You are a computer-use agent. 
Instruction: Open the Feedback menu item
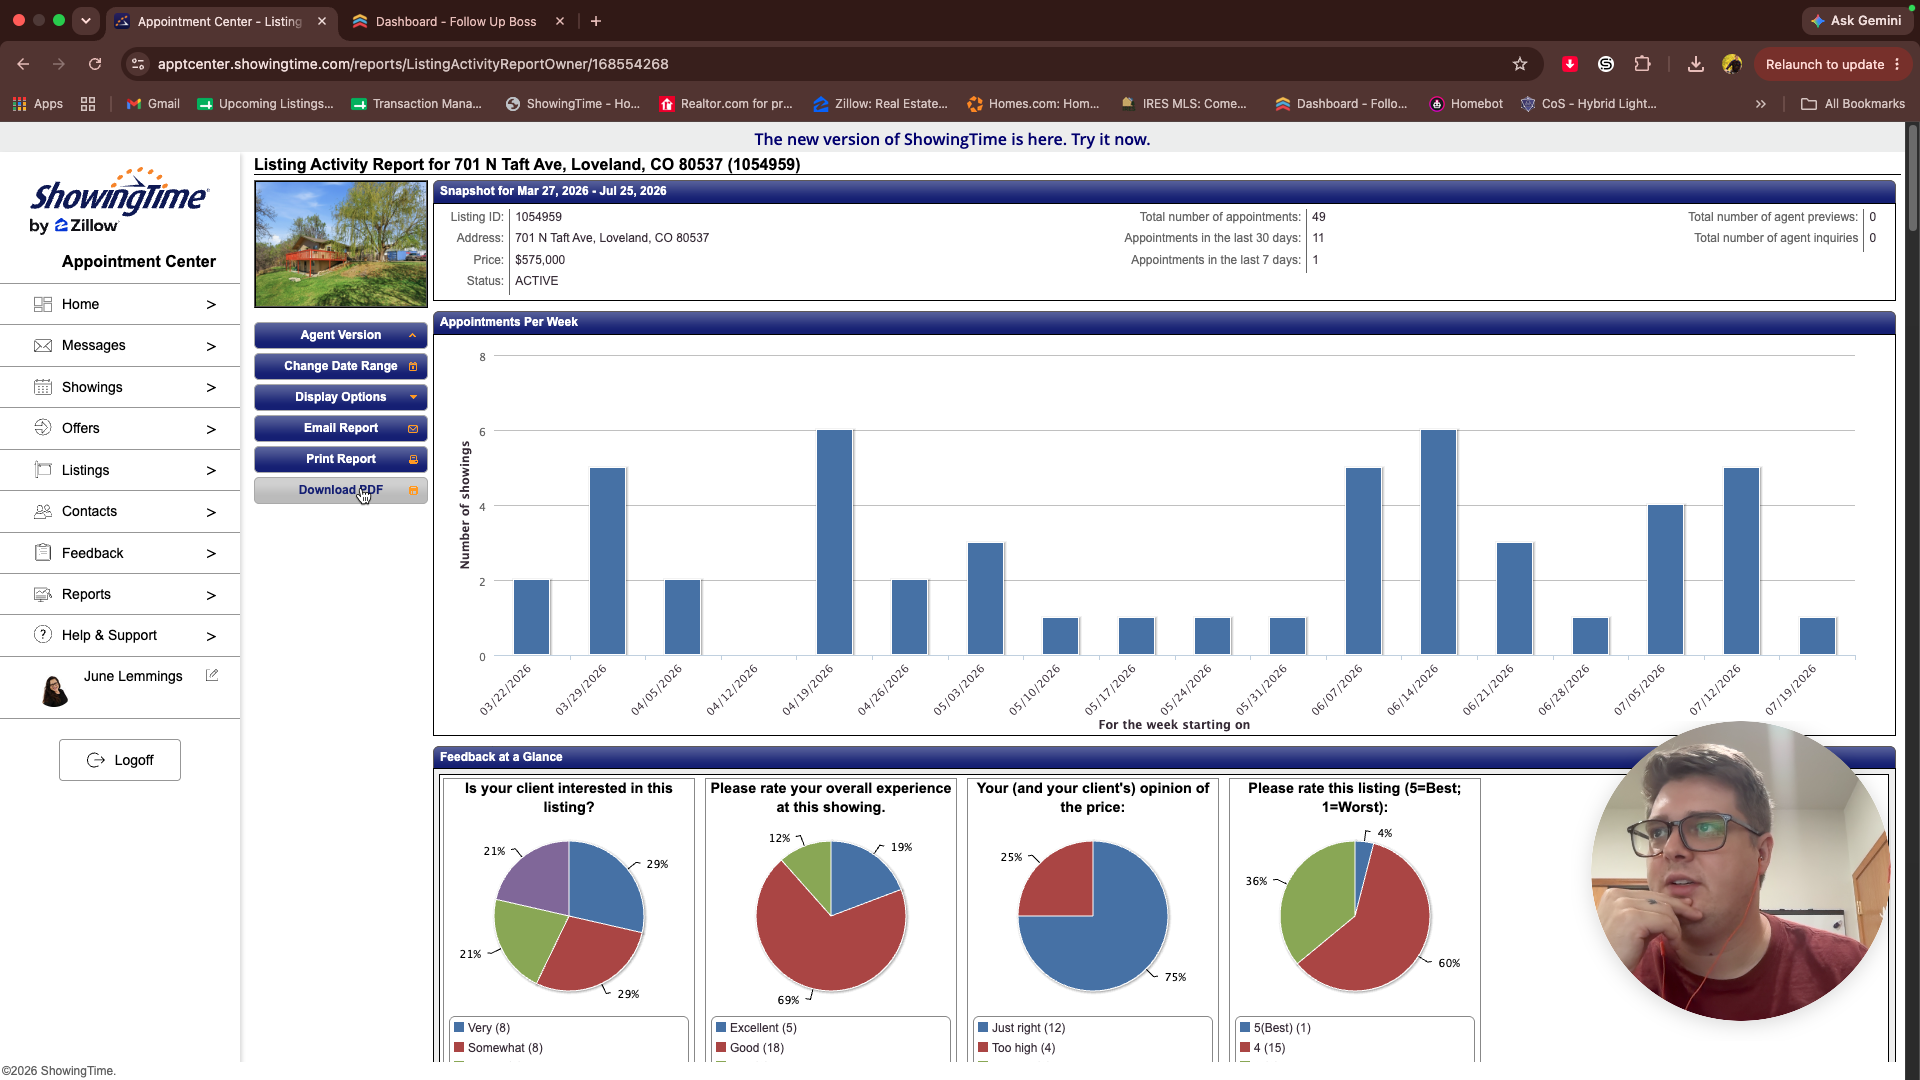click(120, 553)
